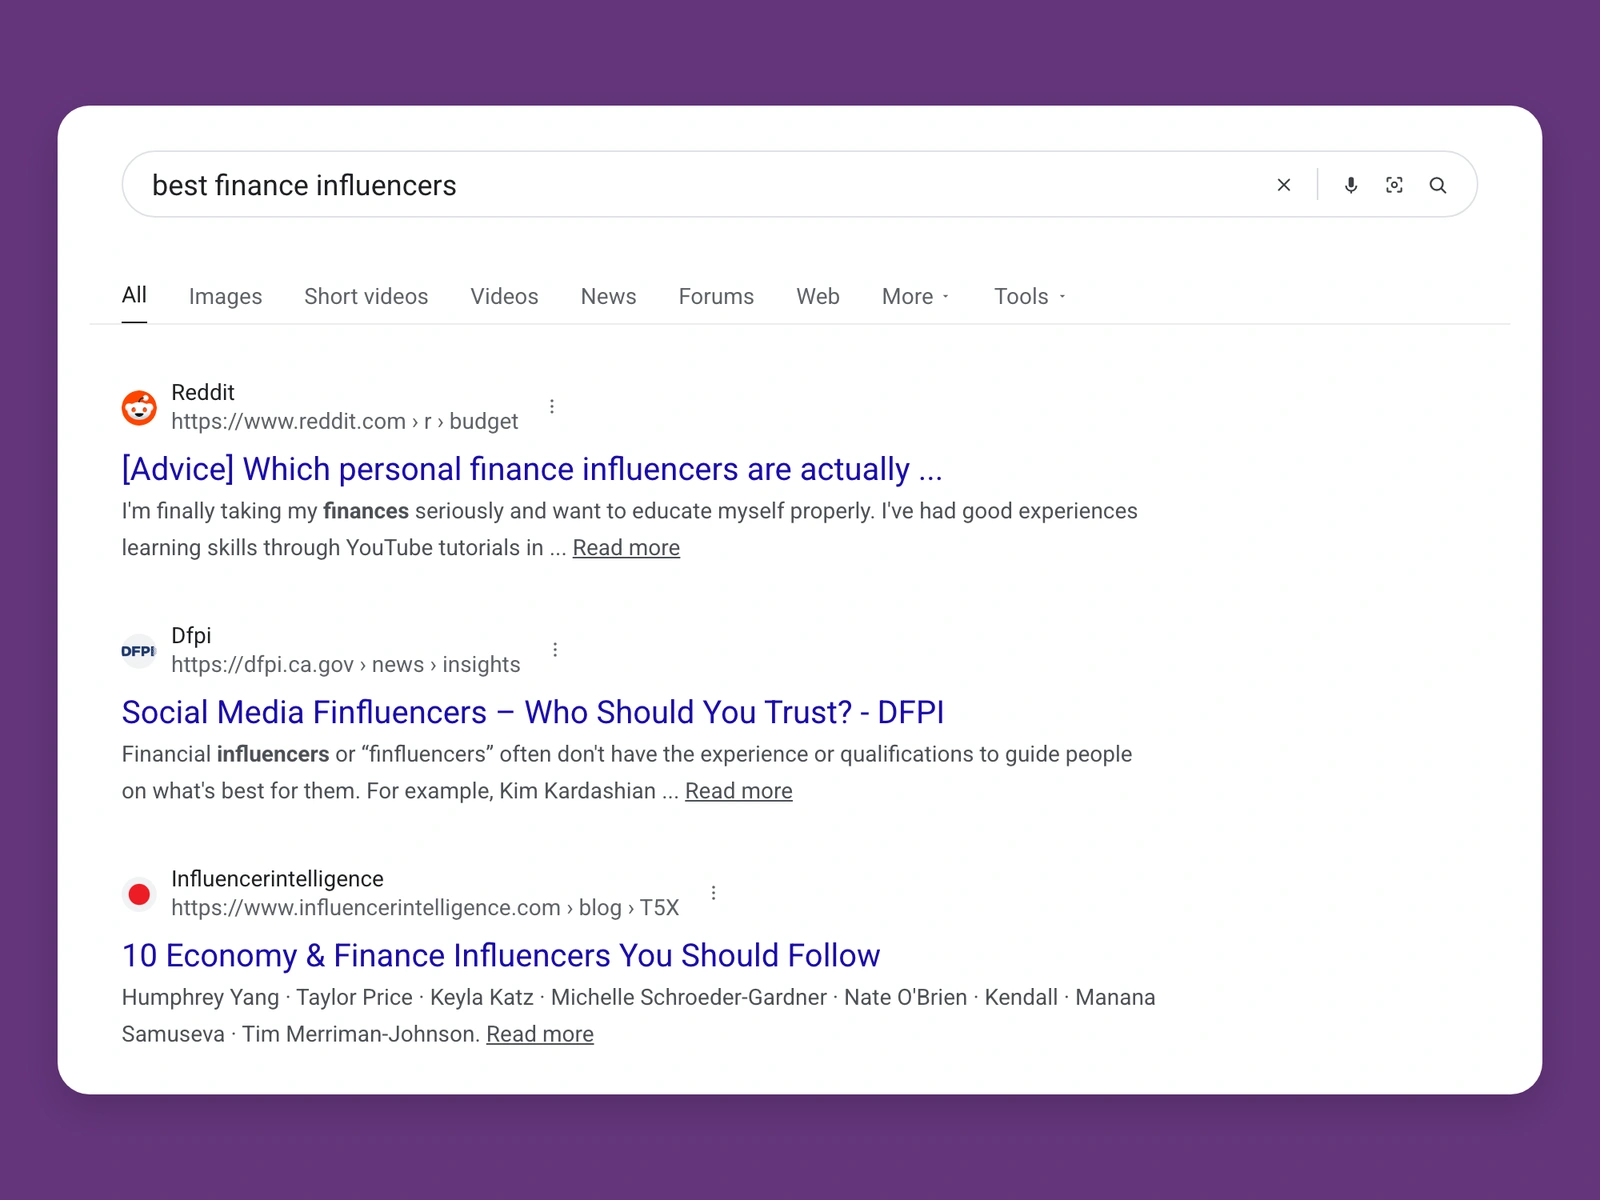Open the News tab
1600x1200 pixels.
point(608,296)
